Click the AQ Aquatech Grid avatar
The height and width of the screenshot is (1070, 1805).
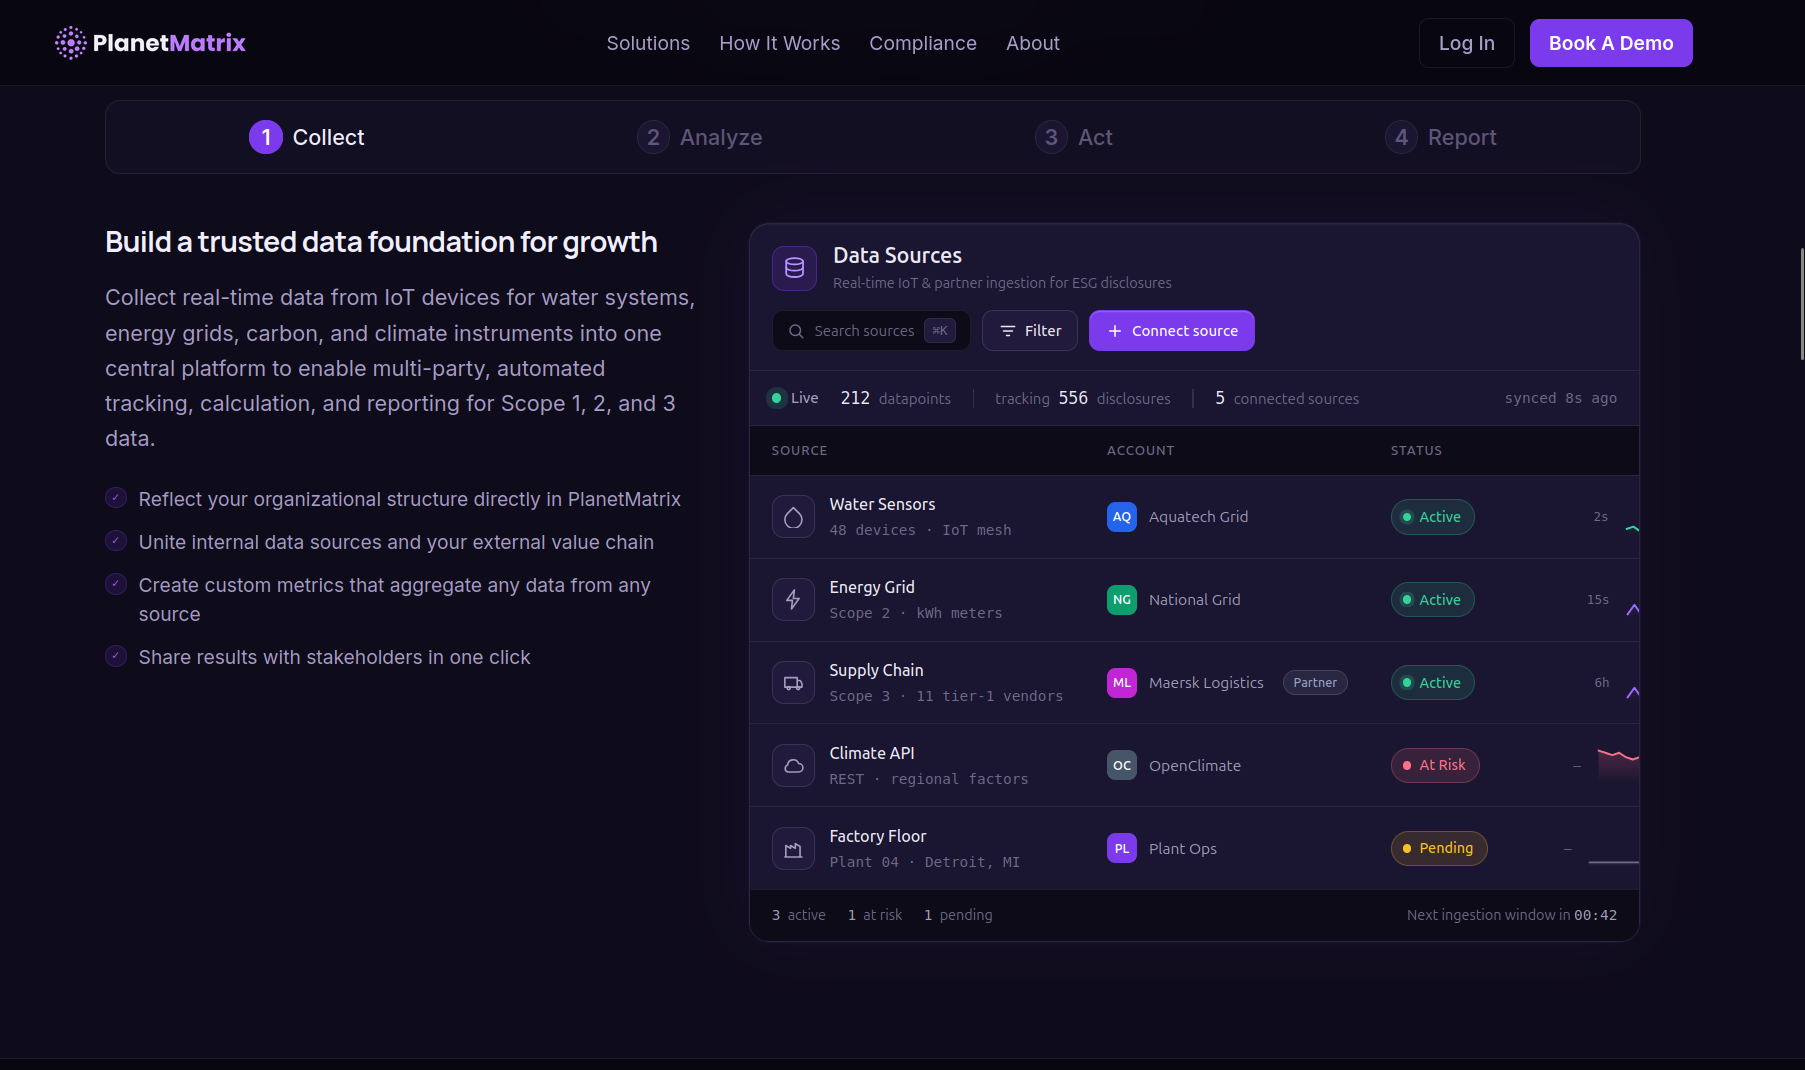click(x=1122, y=517)
